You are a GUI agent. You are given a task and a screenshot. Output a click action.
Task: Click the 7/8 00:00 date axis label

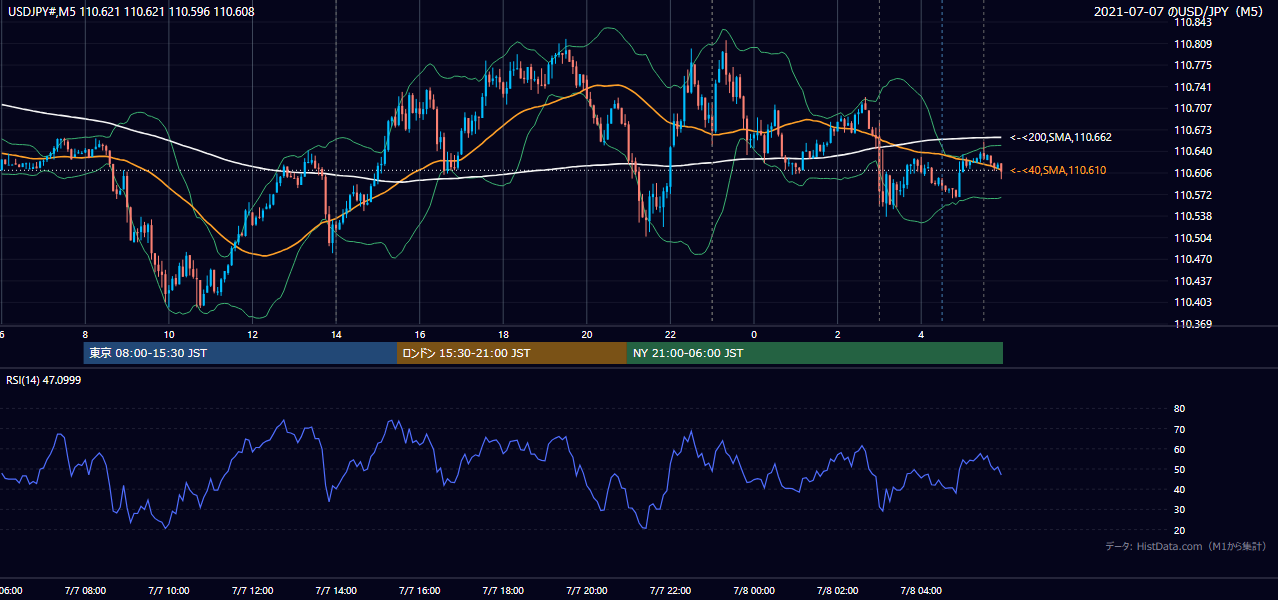click(x=755, y=591)
